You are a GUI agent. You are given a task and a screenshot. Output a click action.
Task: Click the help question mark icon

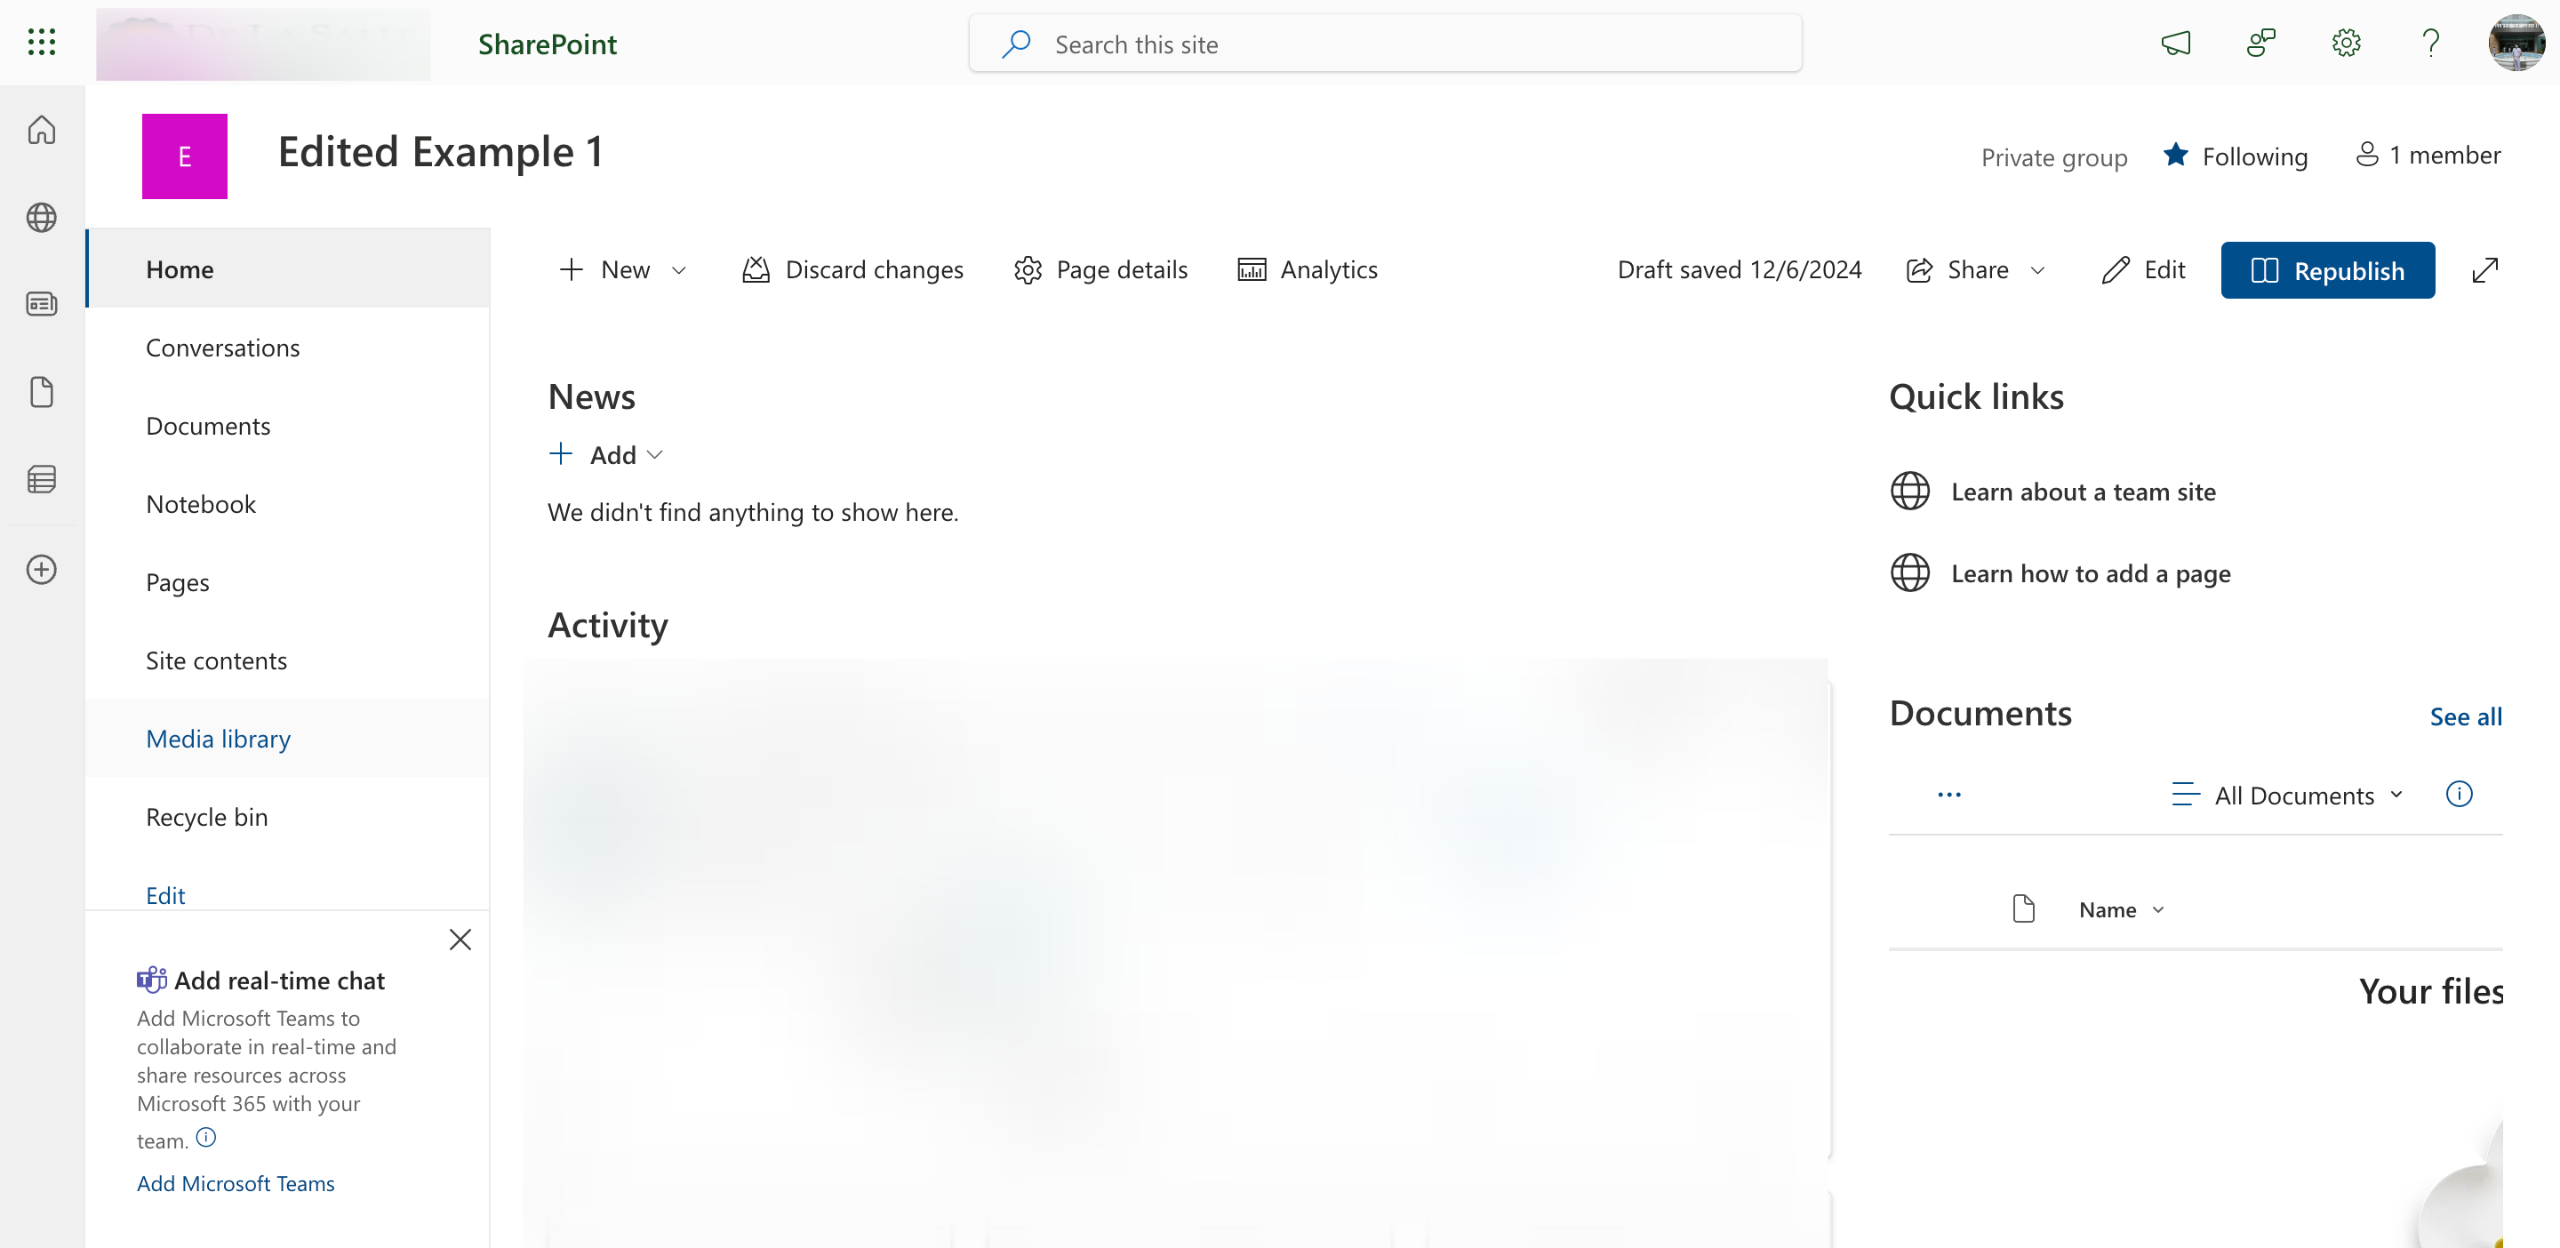(2431, 43)
